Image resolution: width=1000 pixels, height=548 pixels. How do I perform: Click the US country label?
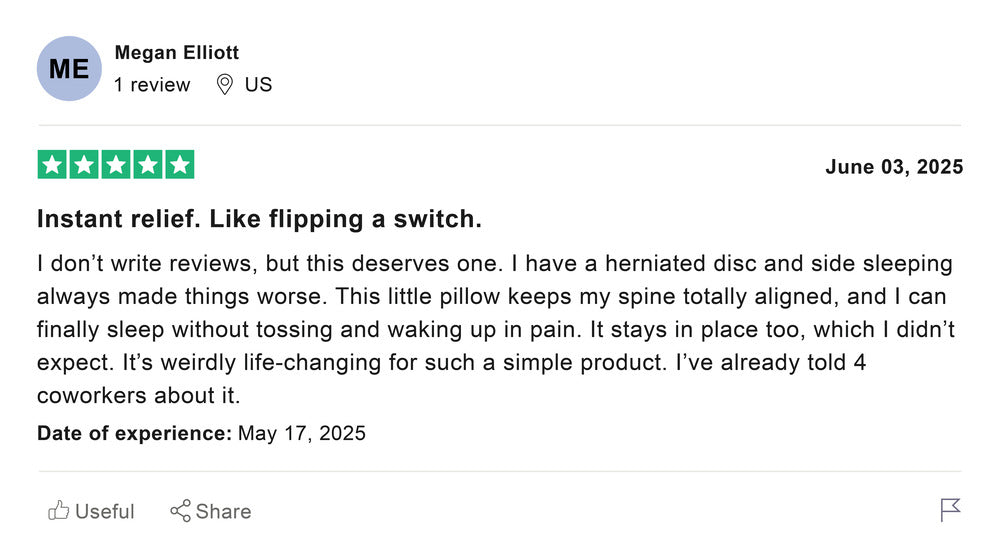(x=258, y=85)
